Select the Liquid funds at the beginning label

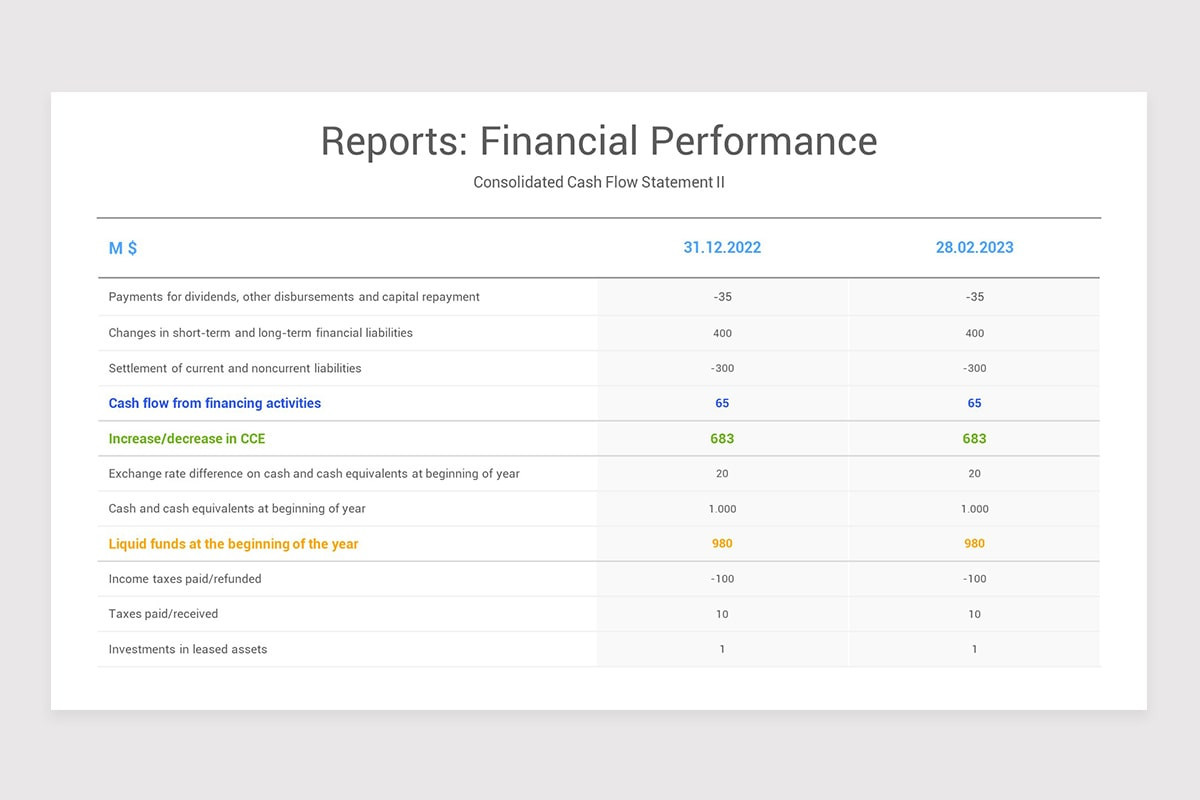(x=232, y=543)
